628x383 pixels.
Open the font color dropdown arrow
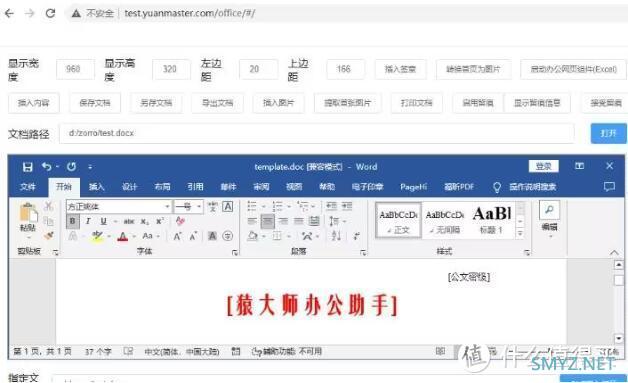coord(134,236)
